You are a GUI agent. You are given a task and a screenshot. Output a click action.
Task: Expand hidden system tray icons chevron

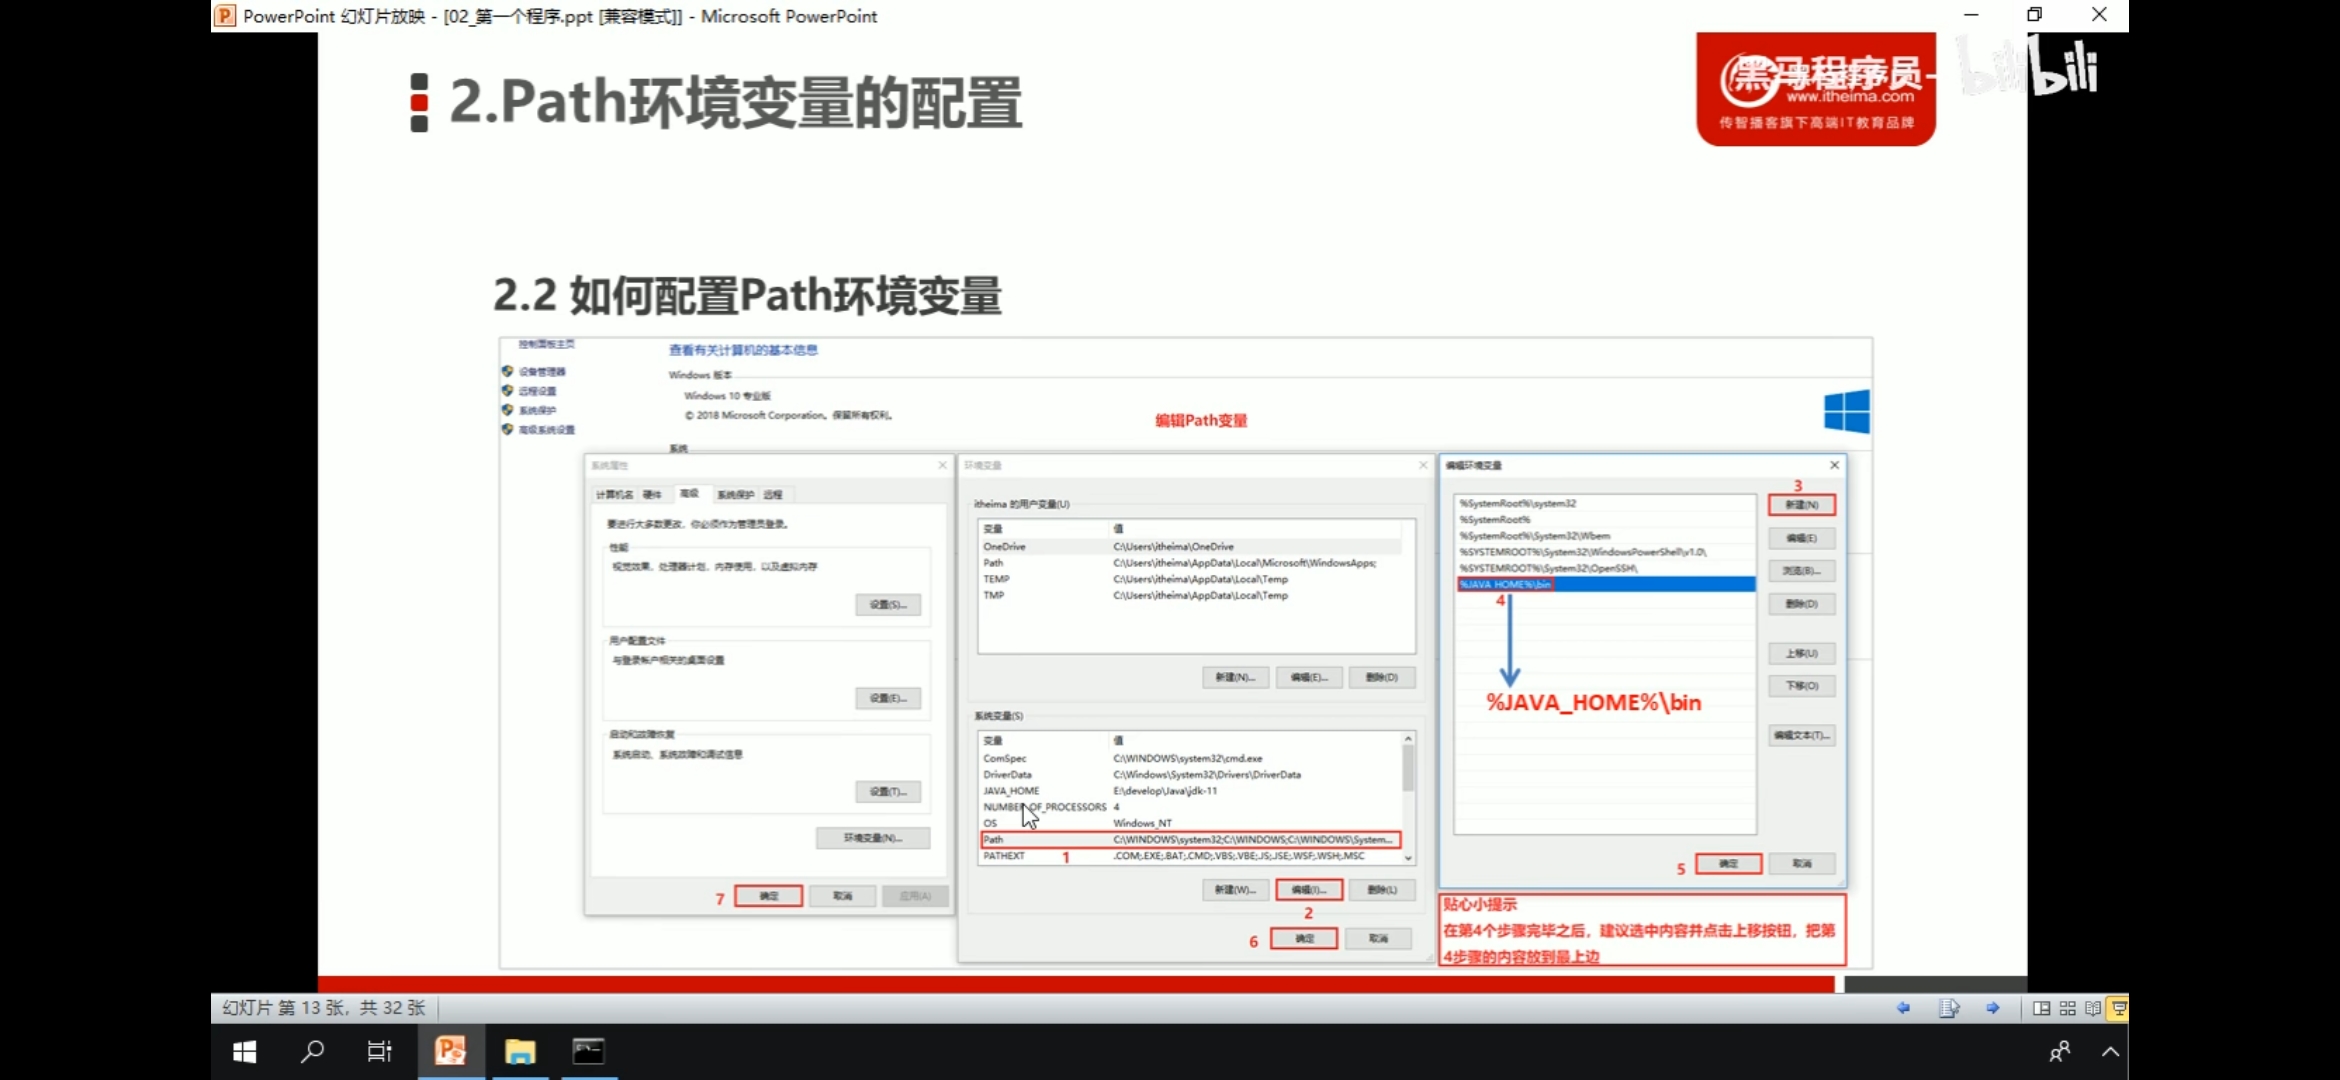[x=2110, y=1051]
